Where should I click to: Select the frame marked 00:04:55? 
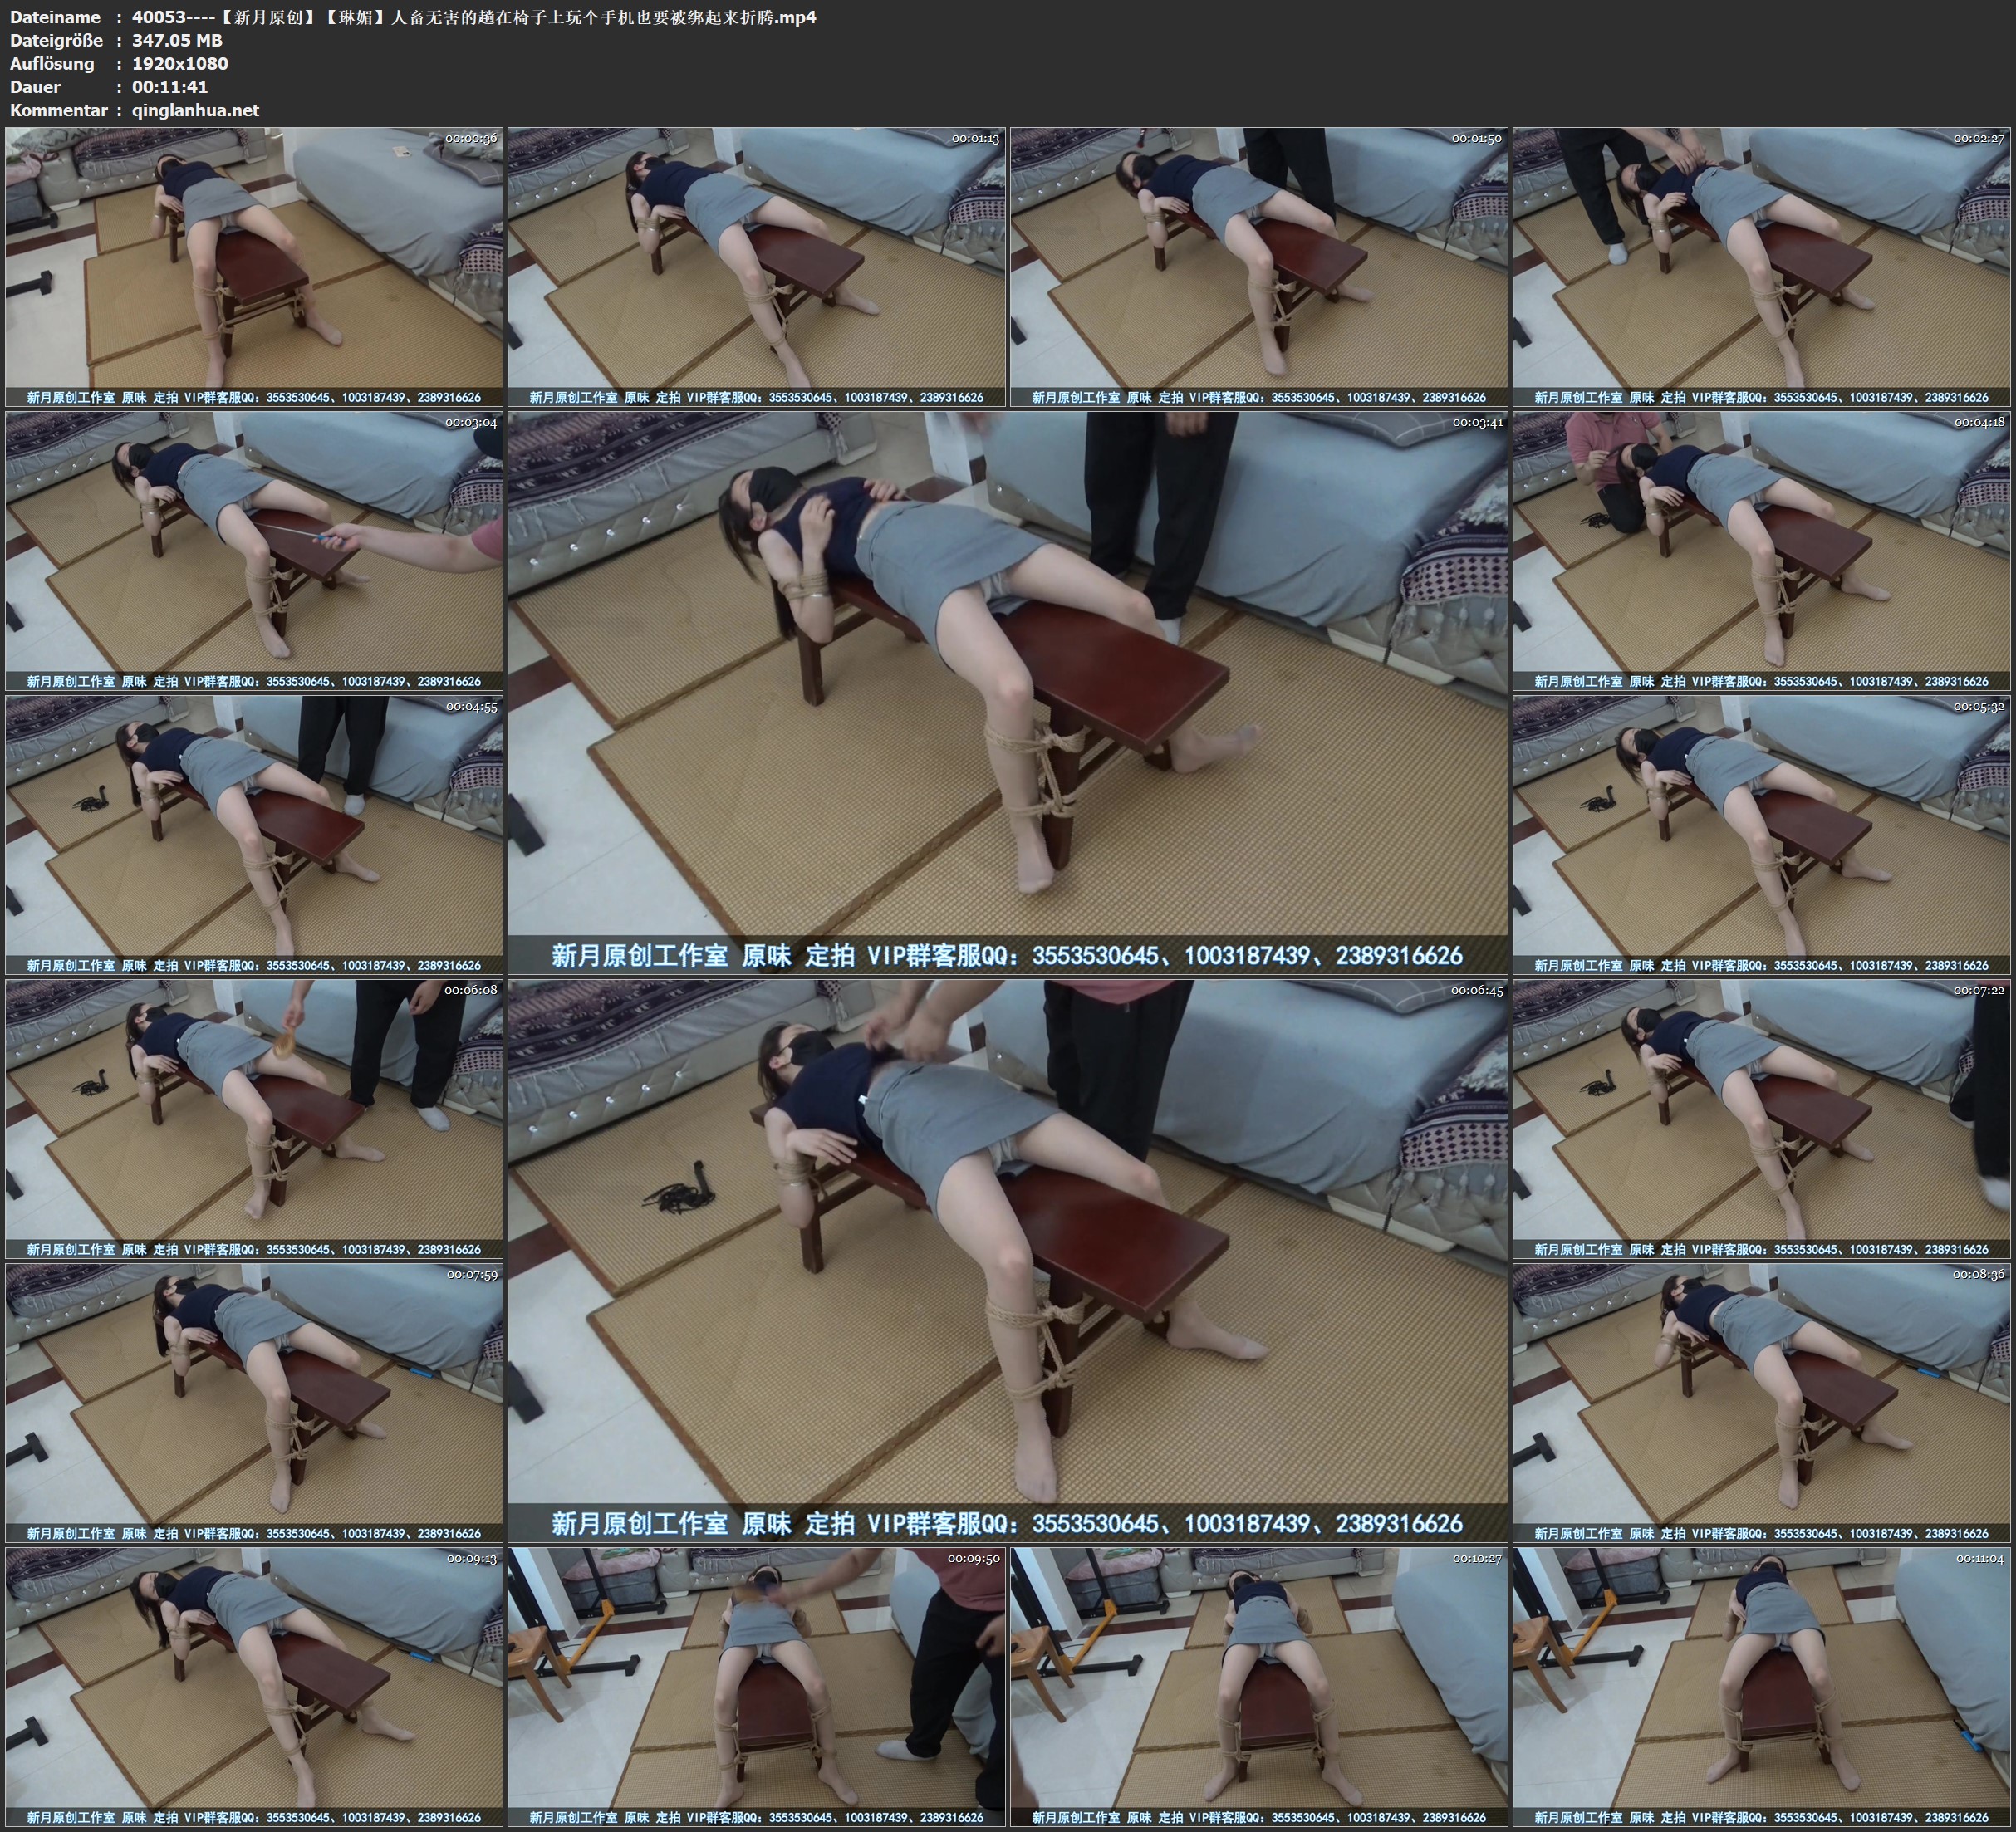coord(254,834)
